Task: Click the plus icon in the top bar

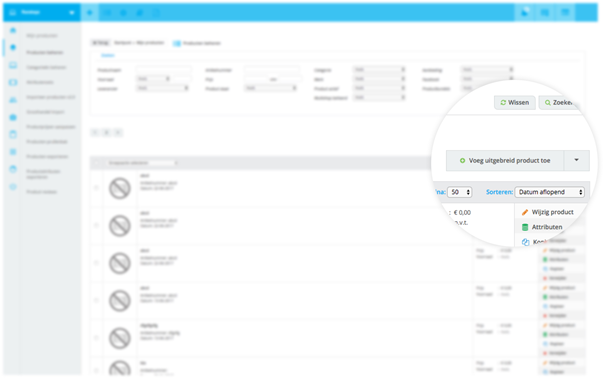Action: tap(89, 13)
